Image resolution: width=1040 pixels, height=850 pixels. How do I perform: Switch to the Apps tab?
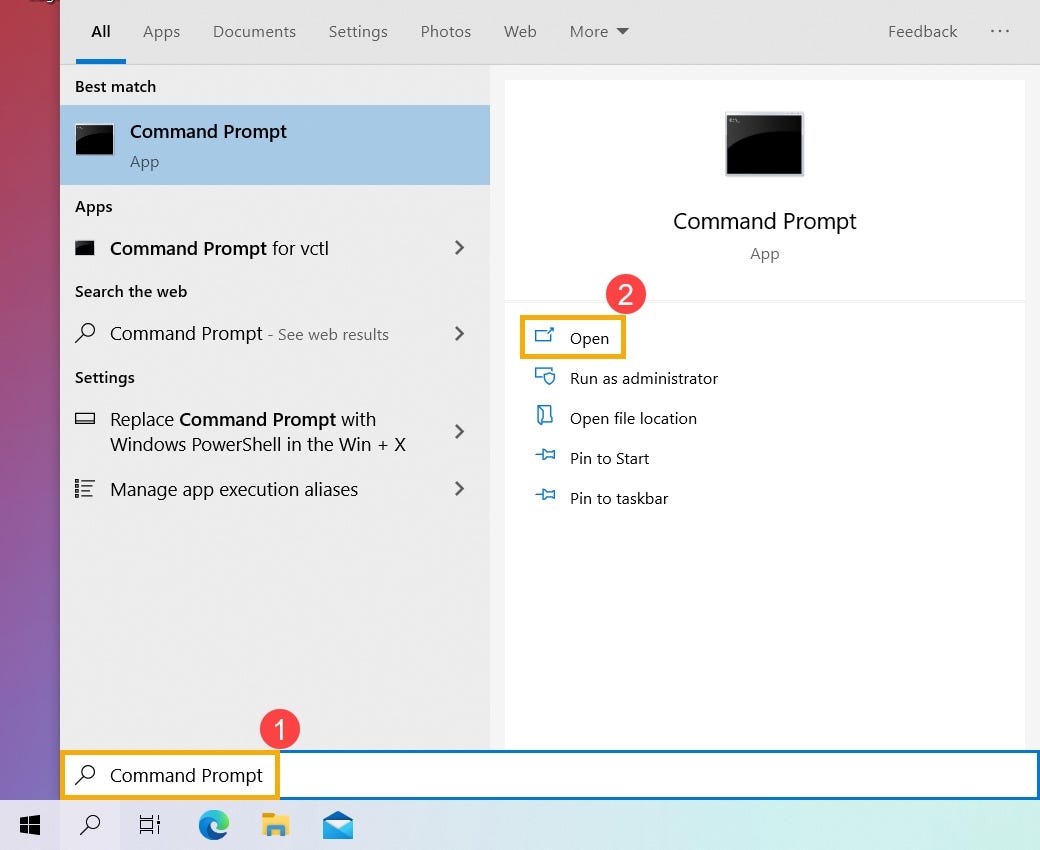[x=161, y=31]
